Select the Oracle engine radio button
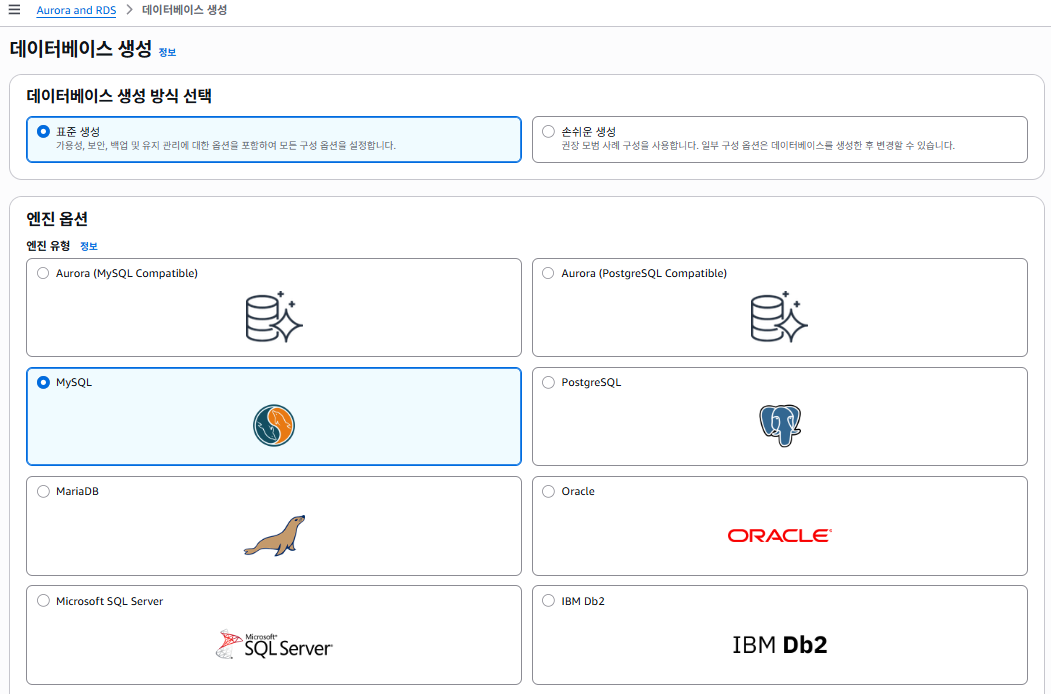This screenshot has width=1051, height=694. (x=548, y=491)
